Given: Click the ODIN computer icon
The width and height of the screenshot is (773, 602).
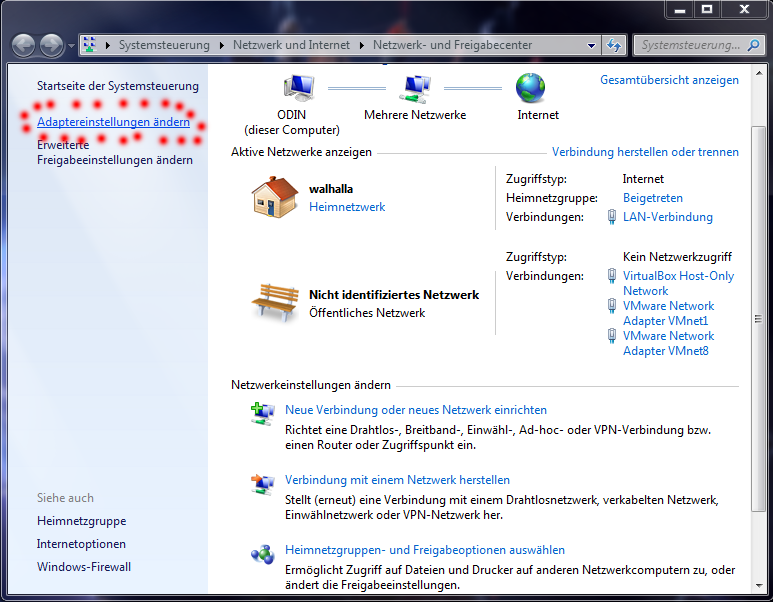Looking at the screenshot, I should click(297, 88).
